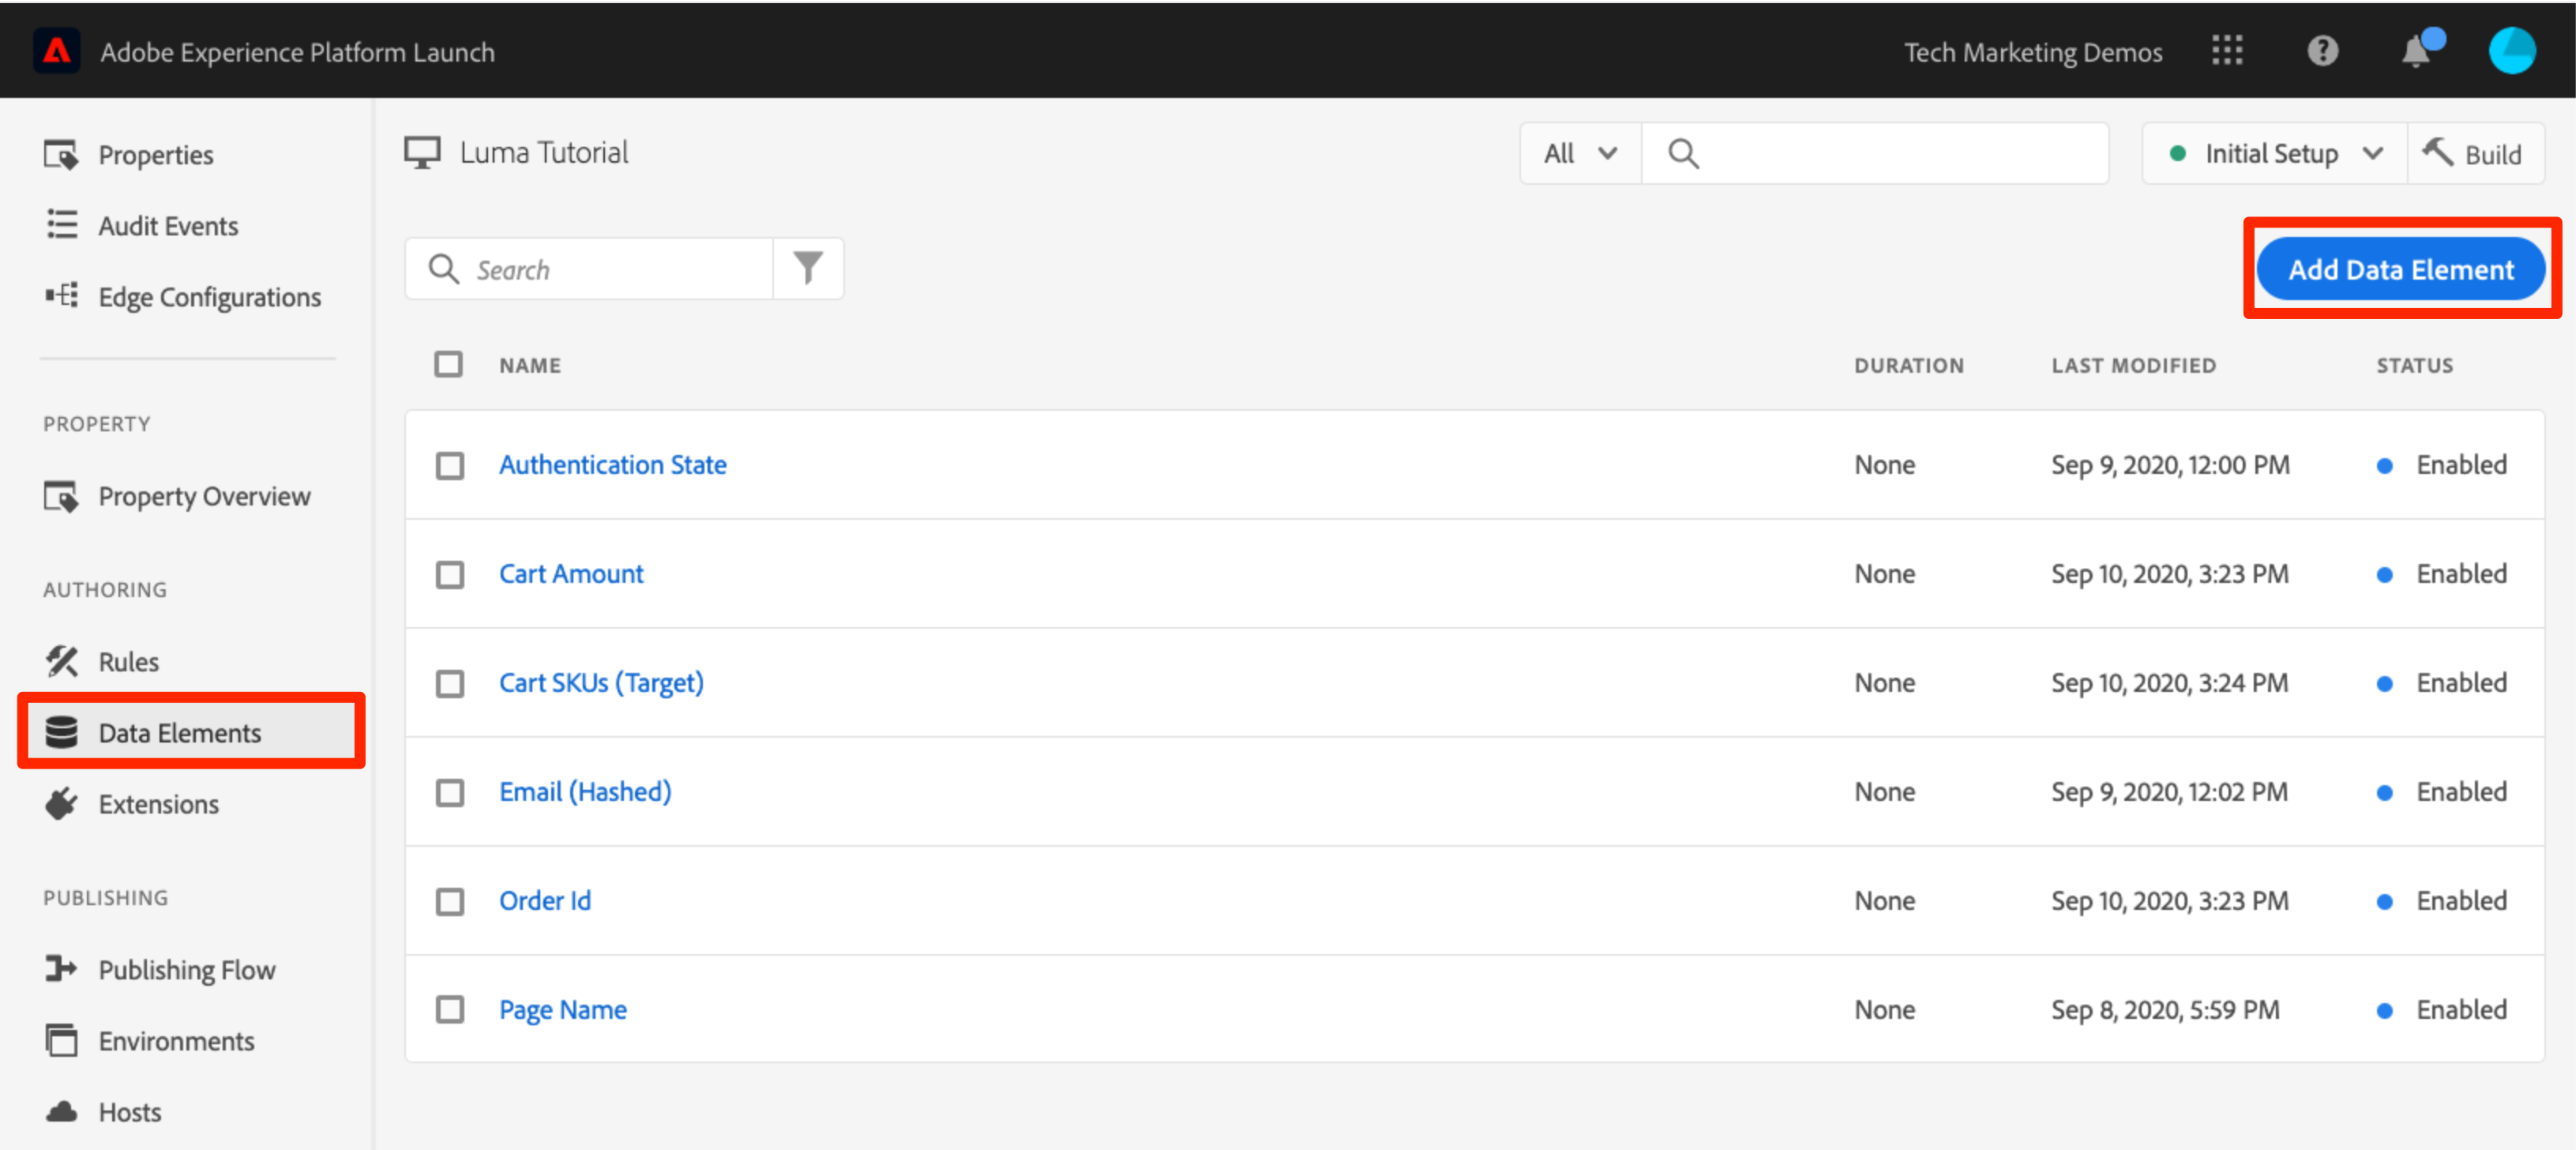Viewport: 2576px width, 1150px height.
Task: Open the help question mark icon
Action: tap(2322, 51)
